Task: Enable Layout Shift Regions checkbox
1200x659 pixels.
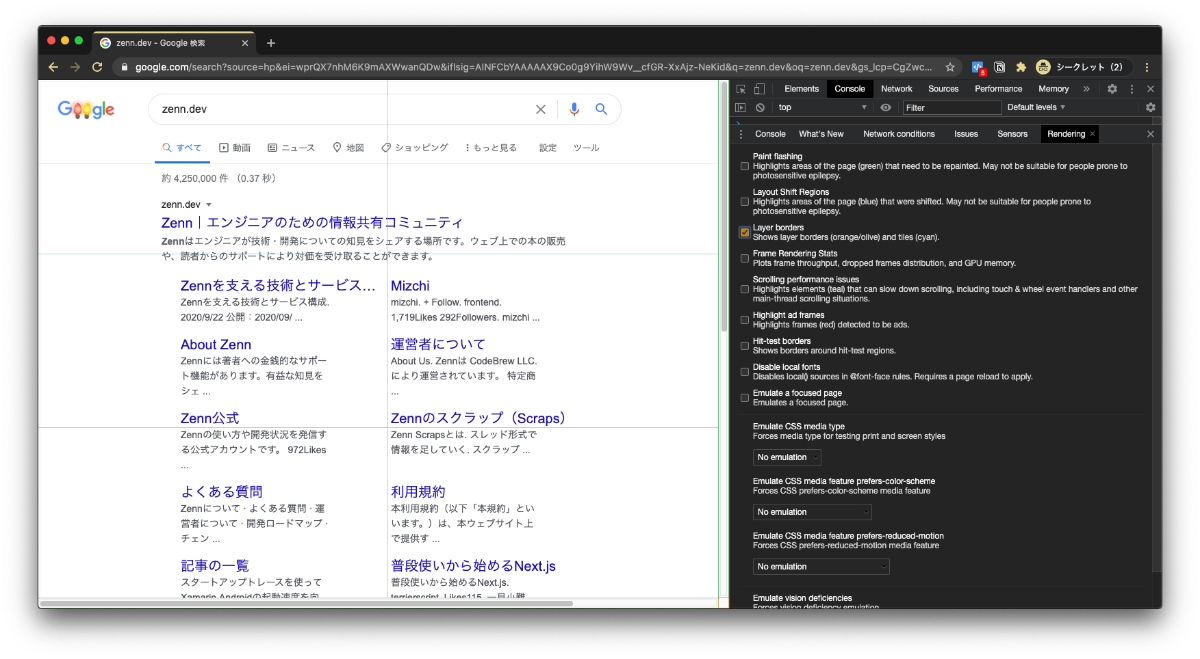Action: 745,201
